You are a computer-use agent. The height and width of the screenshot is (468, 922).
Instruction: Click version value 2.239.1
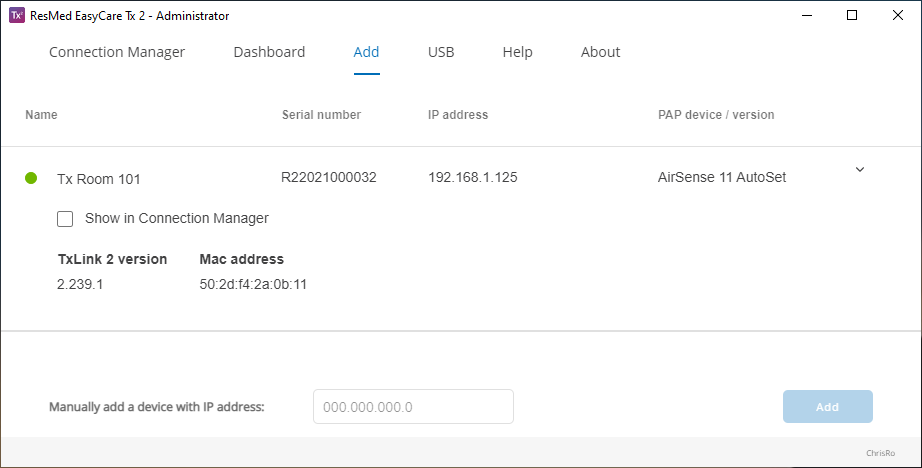(80, 285)
